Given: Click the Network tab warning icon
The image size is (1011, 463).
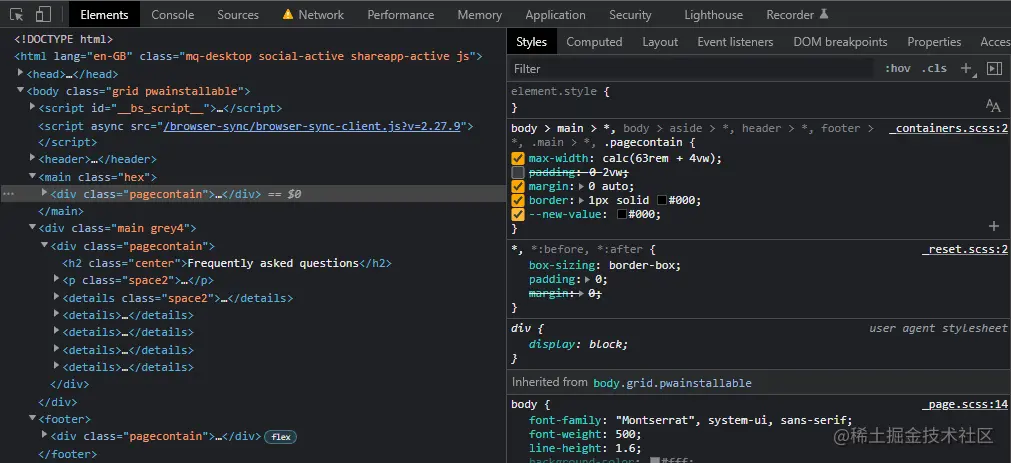Looking at the screenshot, I should coord(288,14).
